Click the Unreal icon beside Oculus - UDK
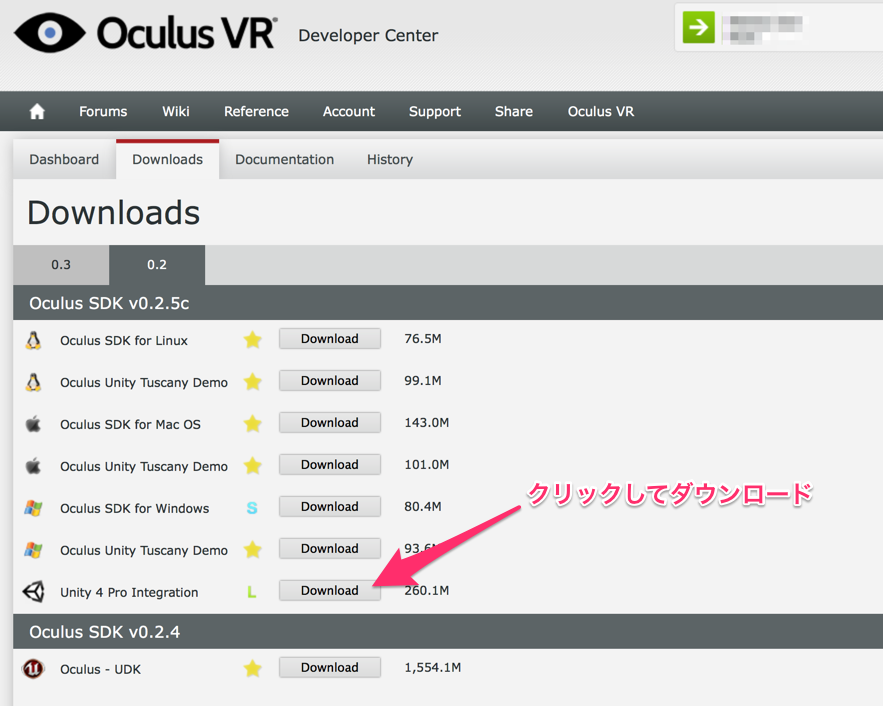The image size is (883, 706). click(x=33, y=669)
